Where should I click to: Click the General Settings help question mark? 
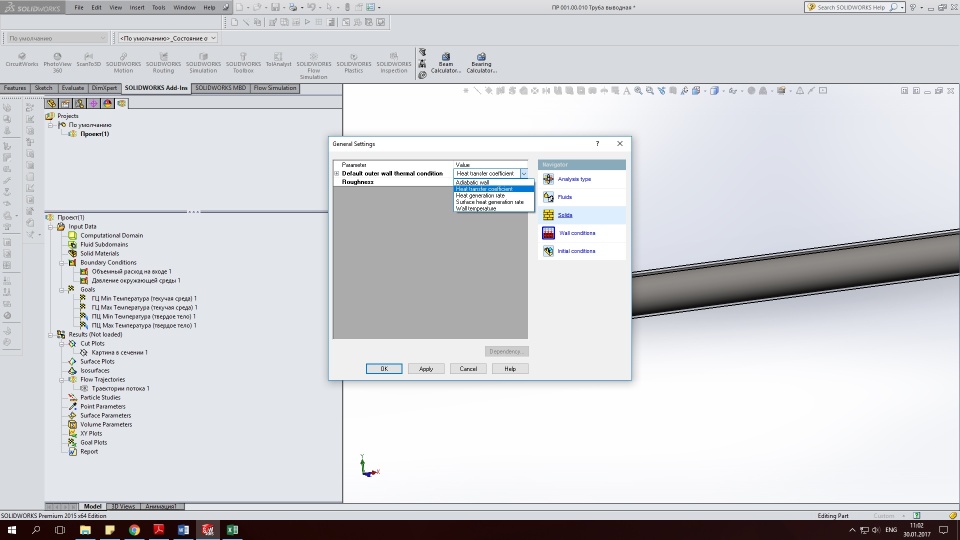point(597,143)
